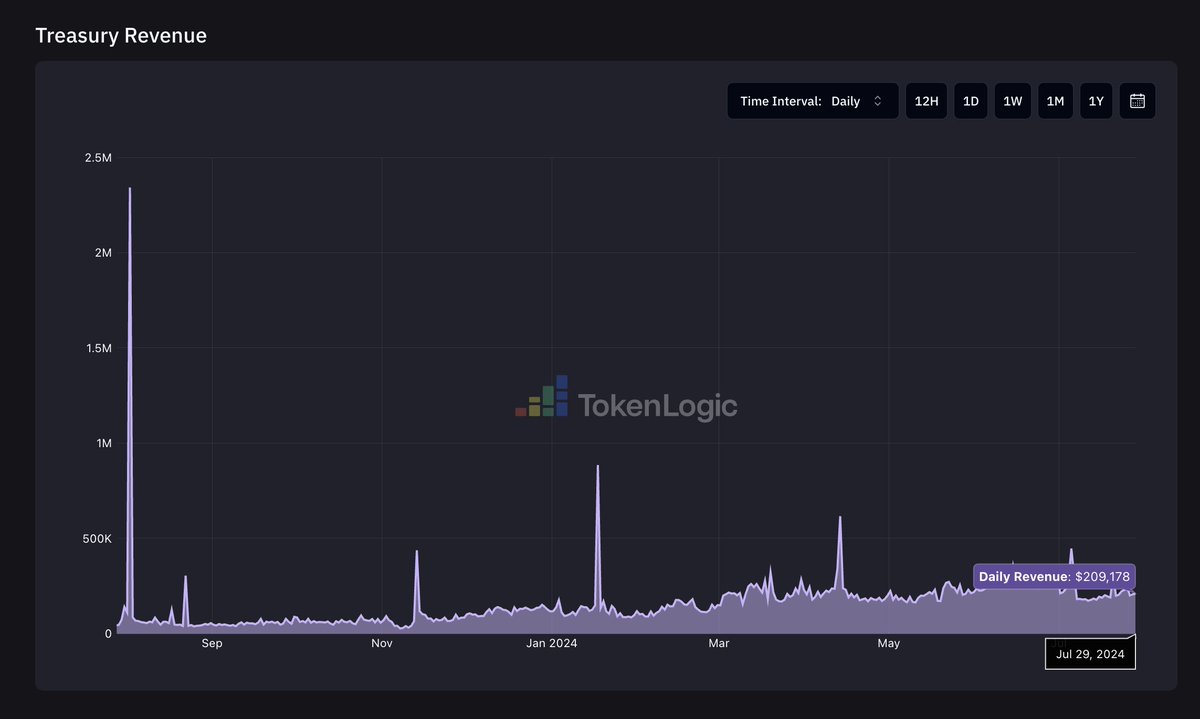Click the 500K y-axis gridline label
Image resolution: width=1200 pixels, height=719 pixels.
tap(97, 538)
